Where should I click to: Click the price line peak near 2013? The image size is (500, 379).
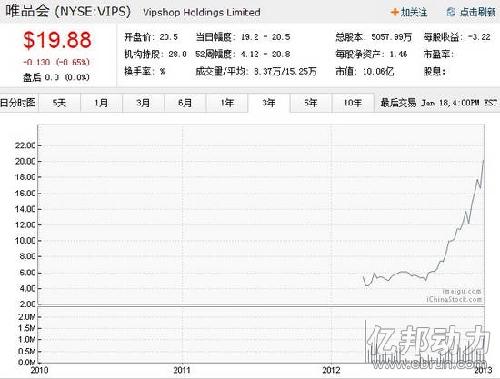pyautogui.click(x=483, y=161)
